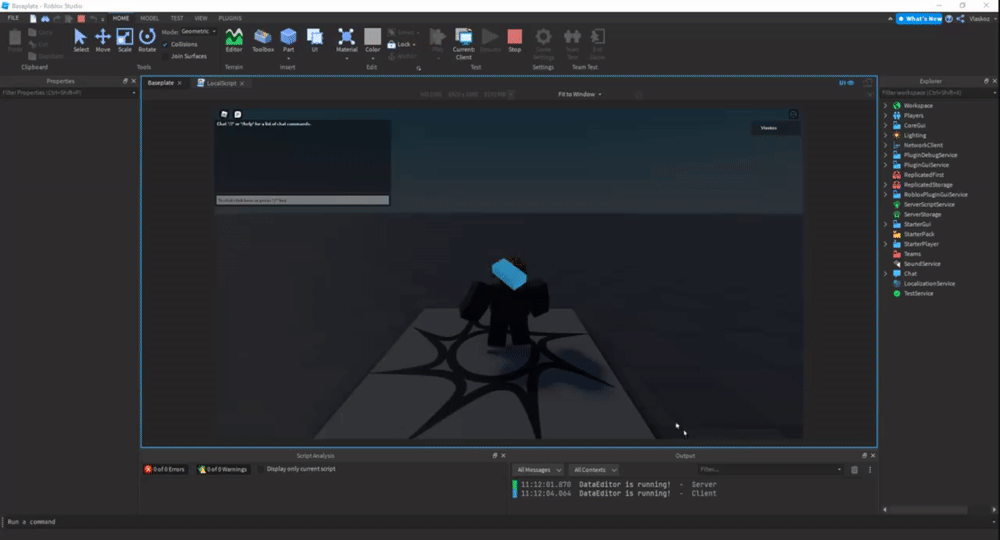Screen dimensions: 1000x540
Task: Clear output with the trash icon
Action: point(855,470)
